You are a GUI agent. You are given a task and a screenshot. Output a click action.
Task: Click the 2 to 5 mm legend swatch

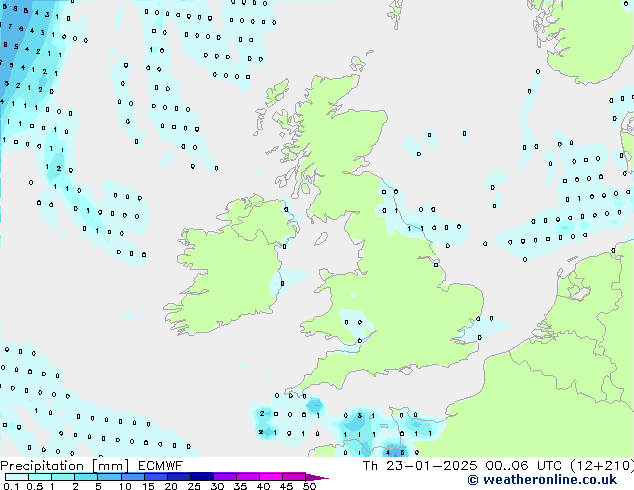[x=86, y=477]
